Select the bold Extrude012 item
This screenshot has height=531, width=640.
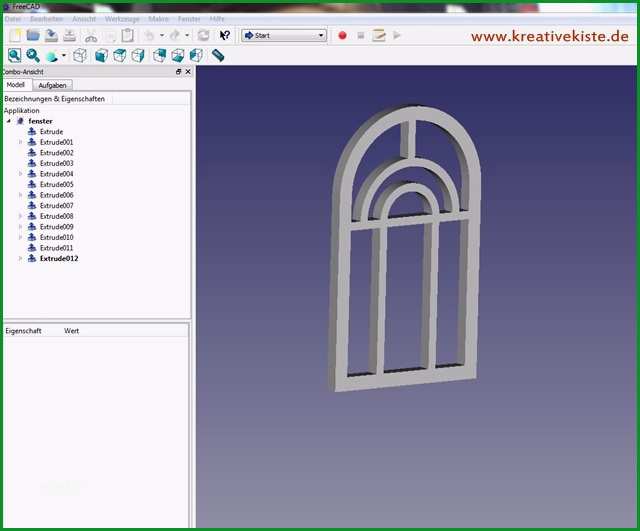coord(59,258)
